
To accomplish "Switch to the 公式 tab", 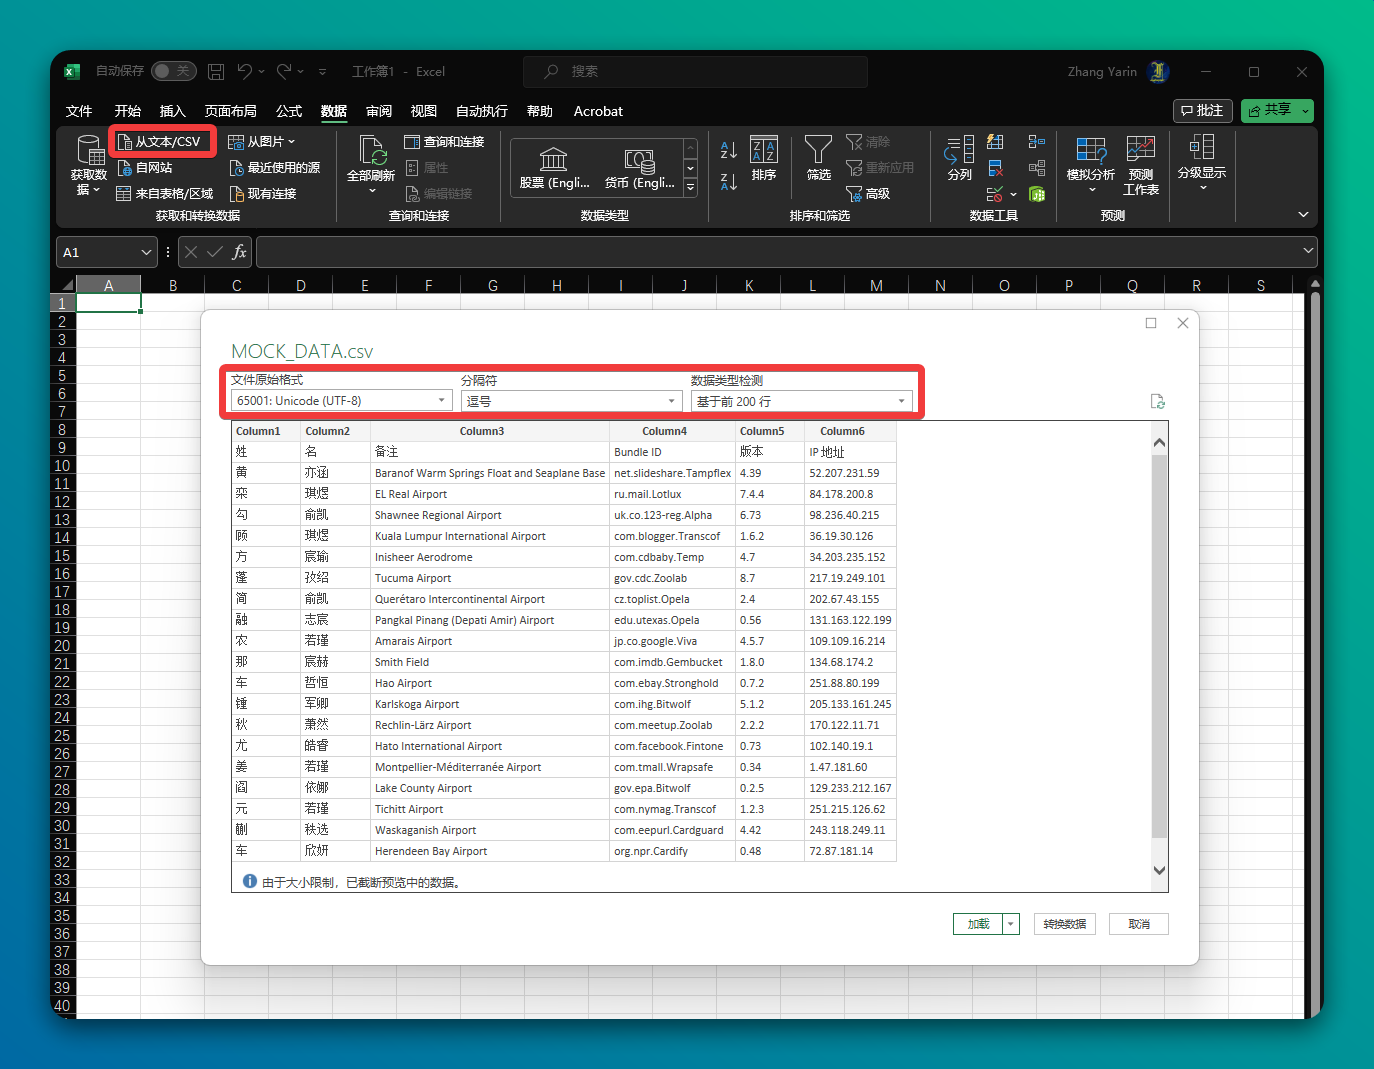I will (x=289, y=111).
